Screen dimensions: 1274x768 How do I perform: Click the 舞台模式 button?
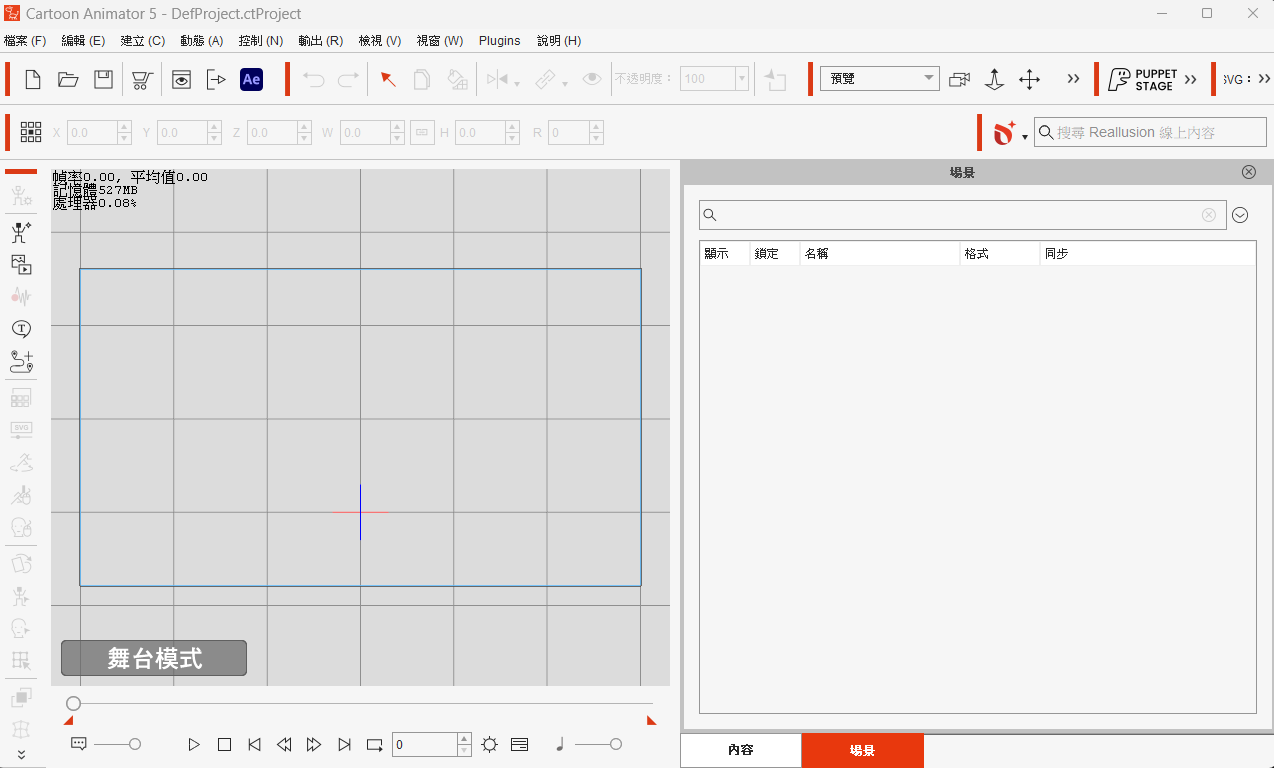point(154,658)
